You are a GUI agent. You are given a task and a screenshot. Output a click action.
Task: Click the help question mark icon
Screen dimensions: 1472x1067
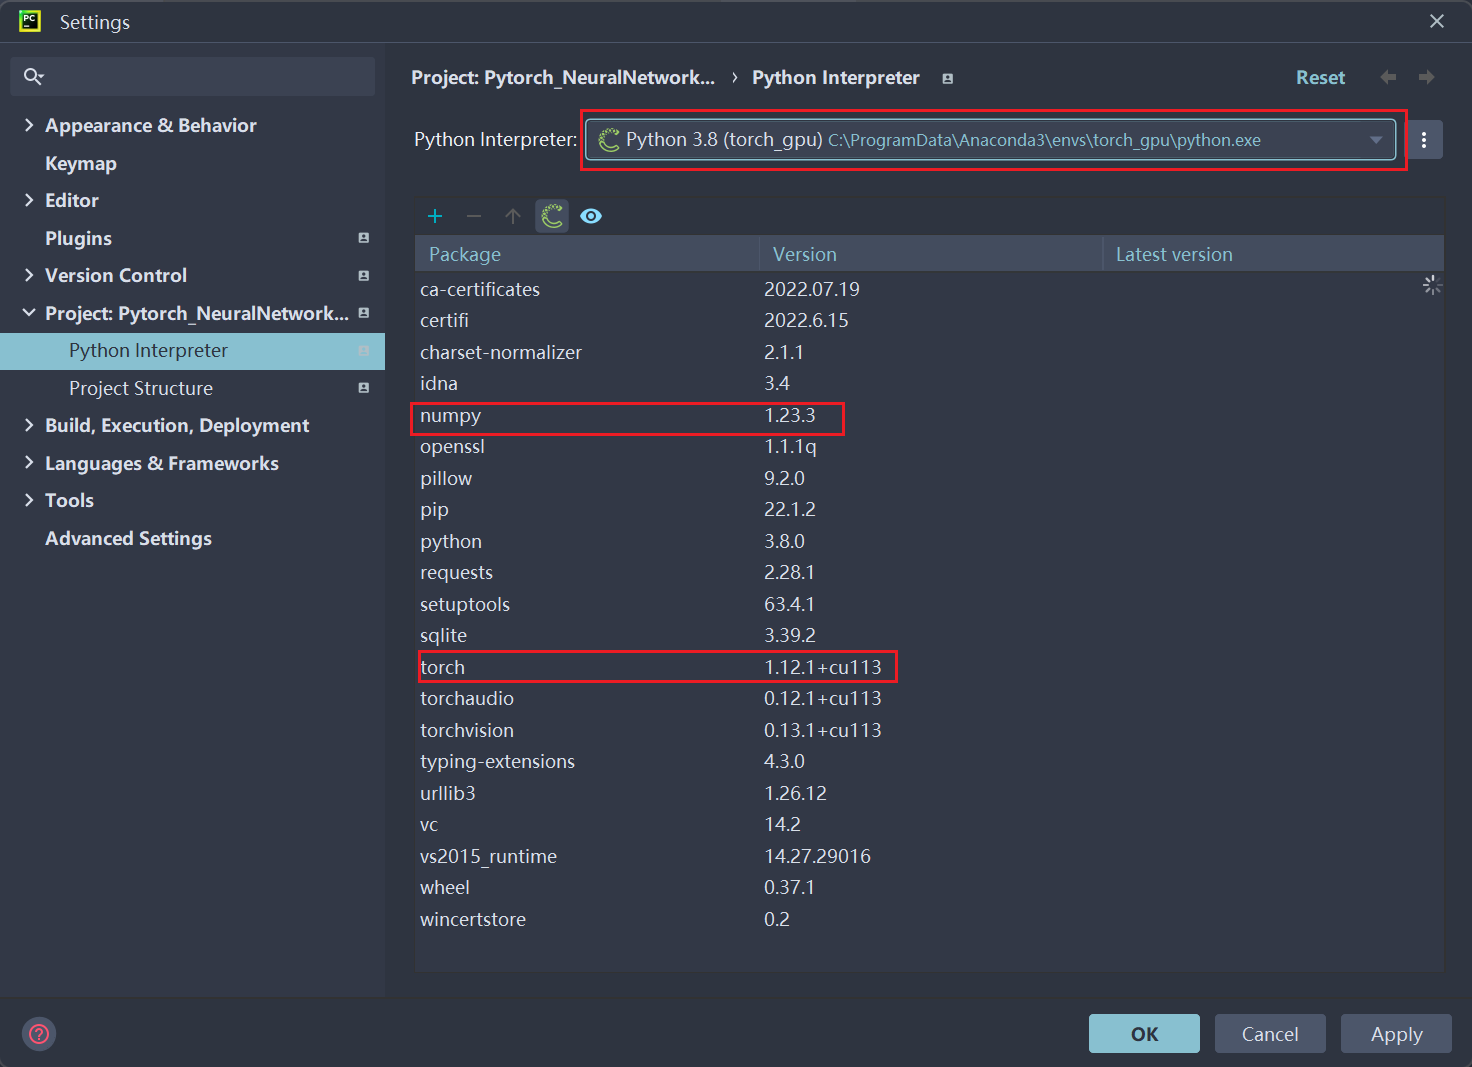(x=39, y=1033)
